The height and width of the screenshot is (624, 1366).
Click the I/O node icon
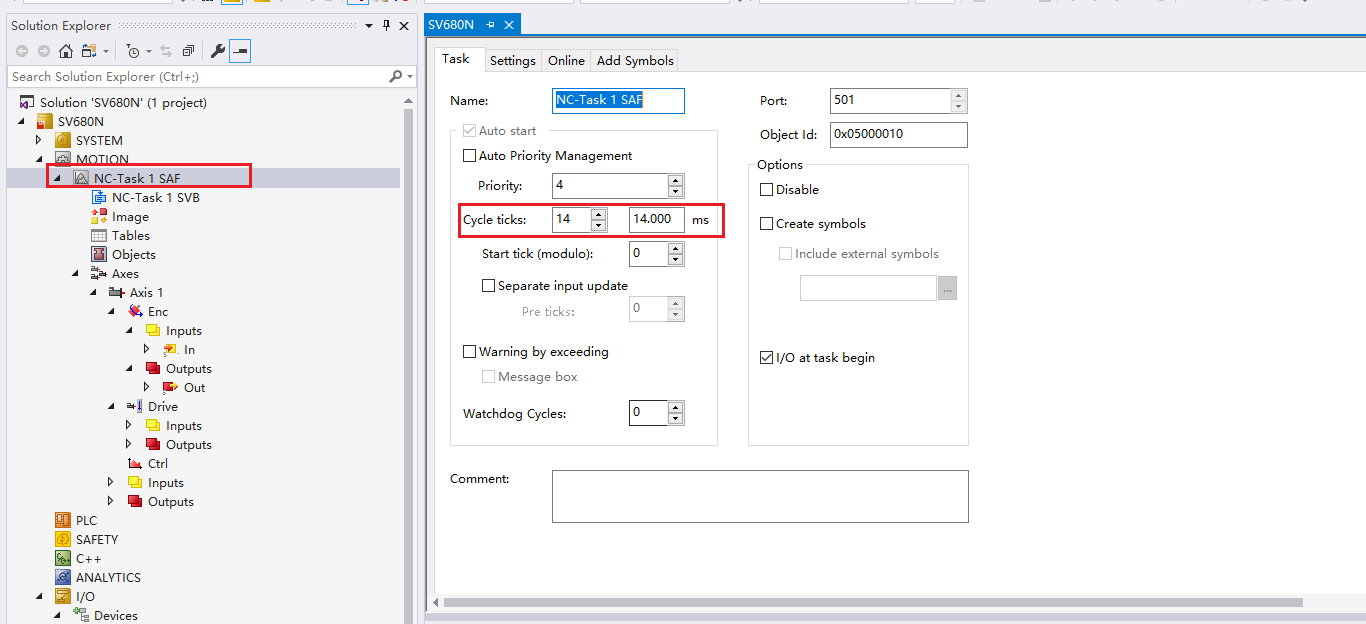pos(63,596)
